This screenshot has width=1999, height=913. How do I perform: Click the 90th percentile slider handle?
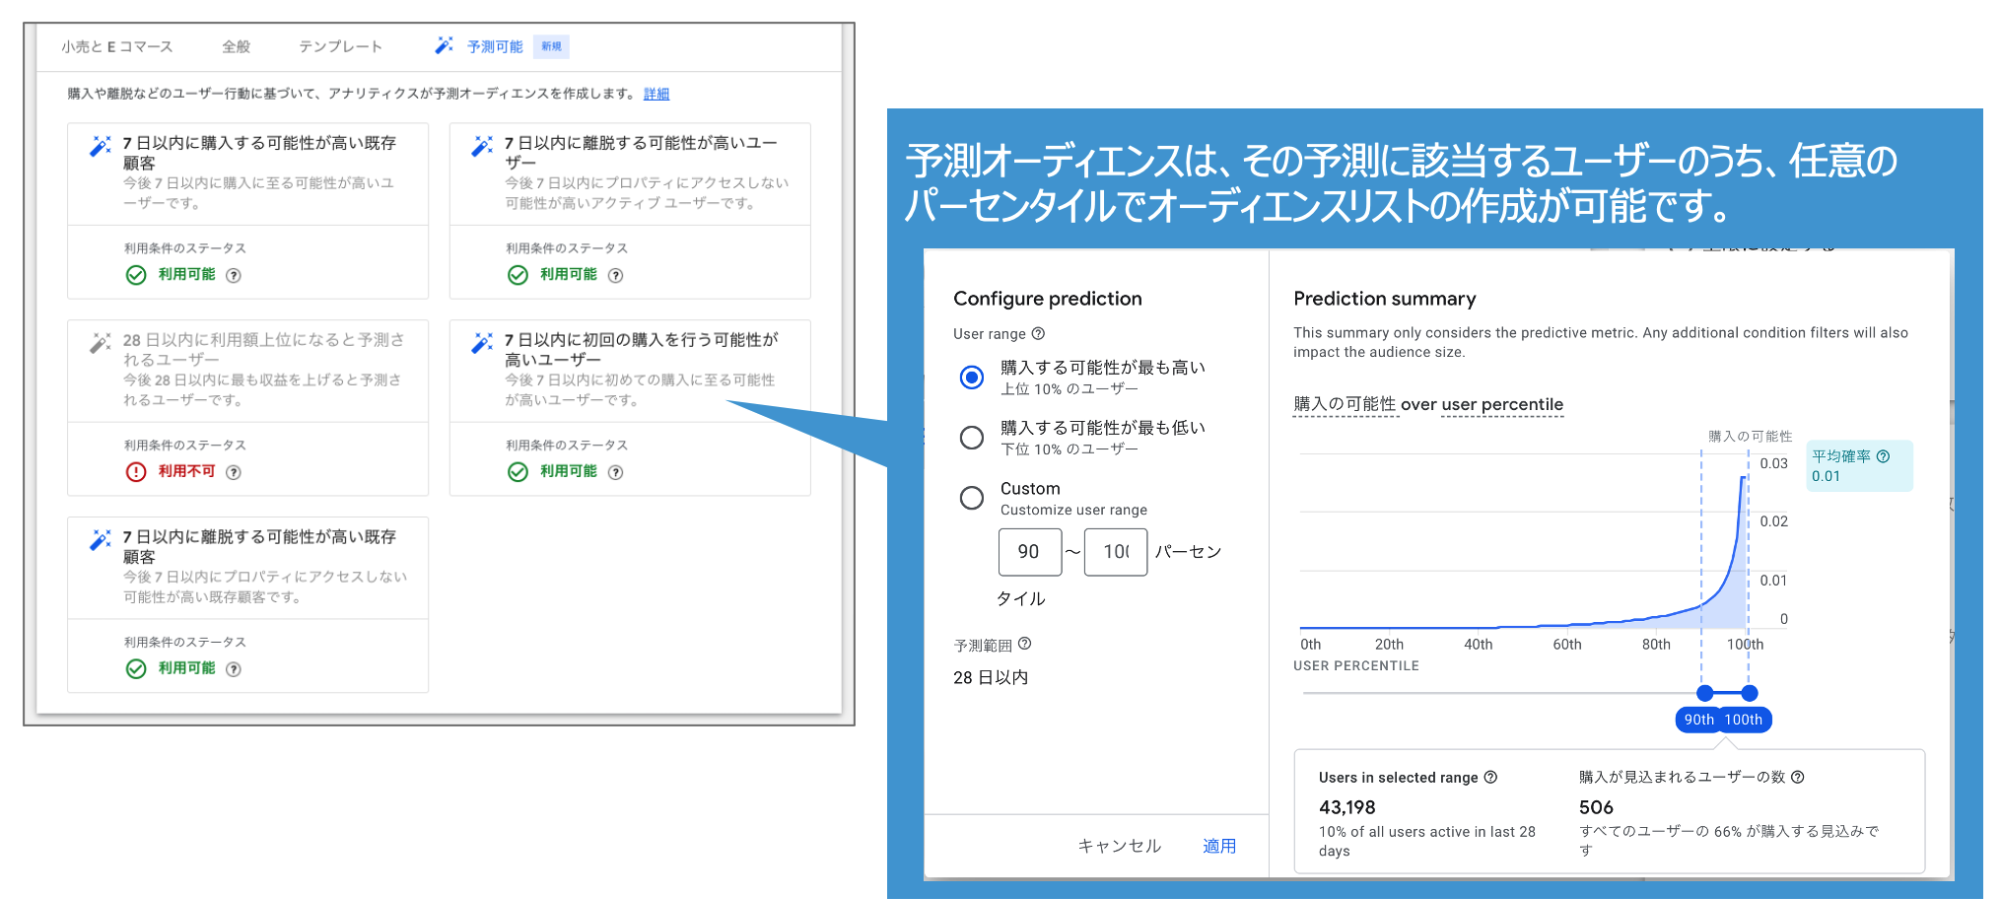tap(1705, 693)
